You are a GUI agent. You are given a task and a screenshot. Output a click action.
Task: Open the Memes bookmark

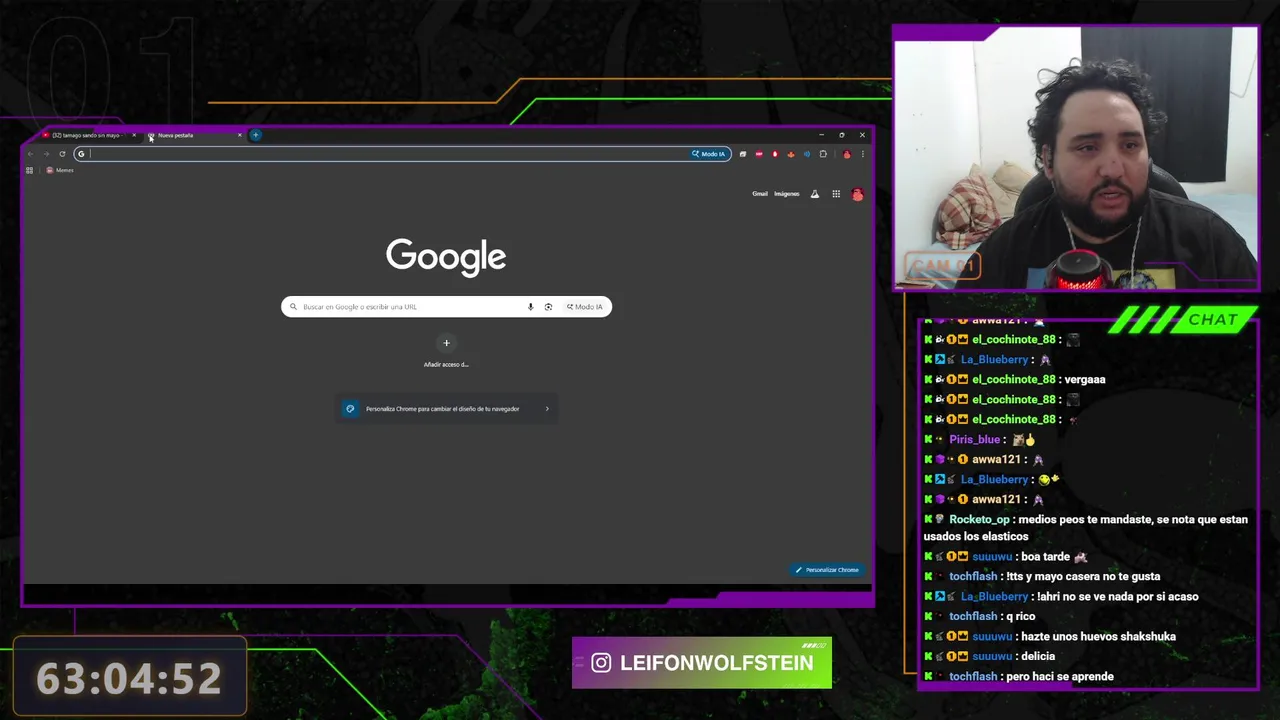60,170
